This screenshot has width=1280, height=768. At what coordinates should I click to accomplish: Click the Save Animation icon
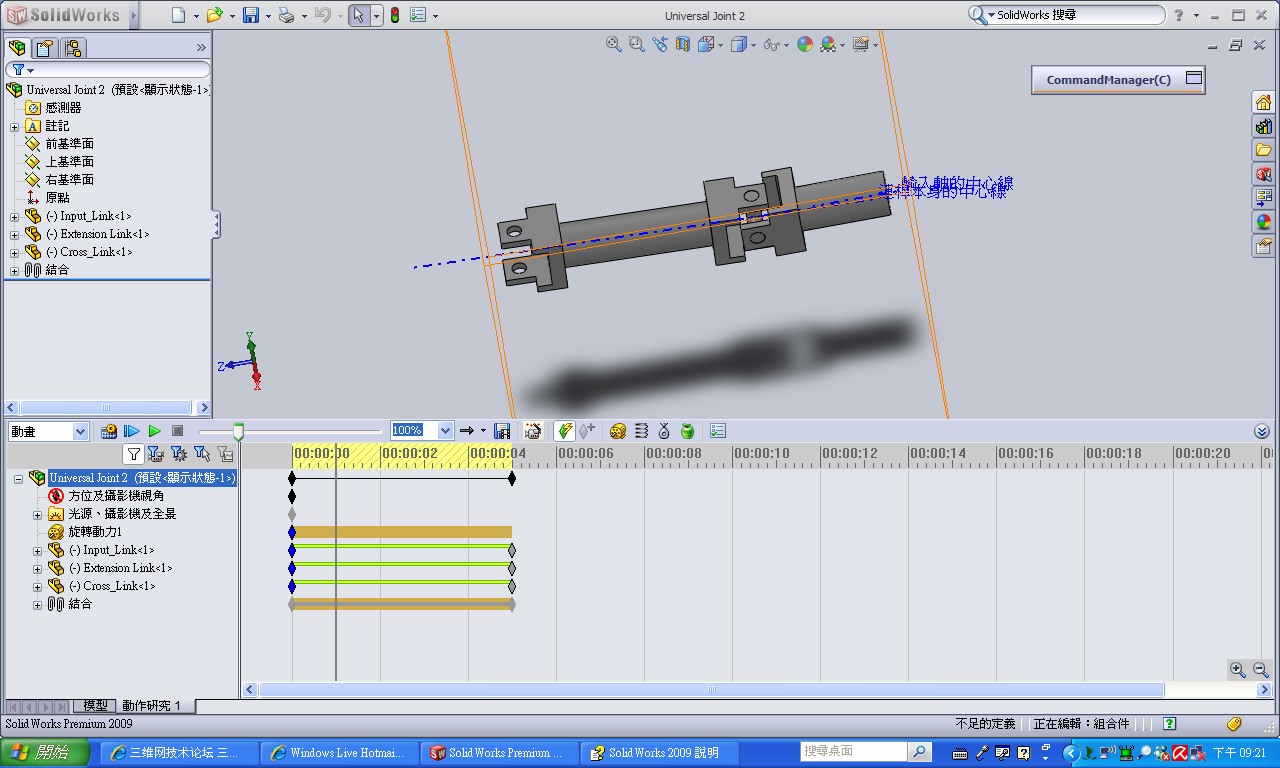point(502,430)
